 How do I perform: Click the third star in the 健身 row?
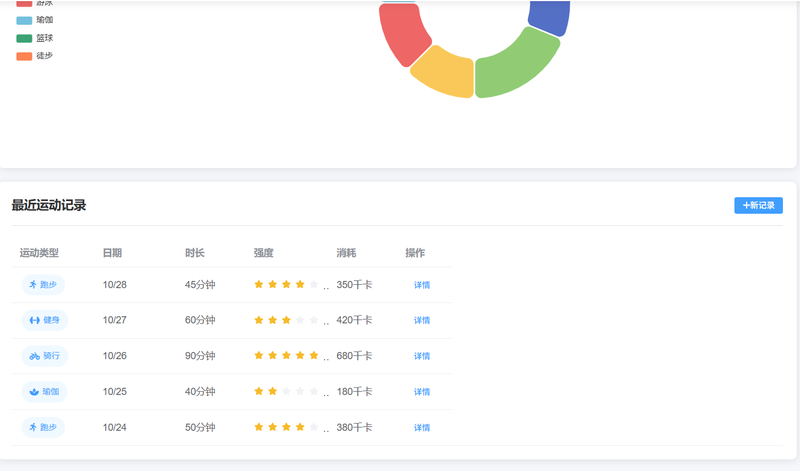pyautogui.click(x=286, y=320)
